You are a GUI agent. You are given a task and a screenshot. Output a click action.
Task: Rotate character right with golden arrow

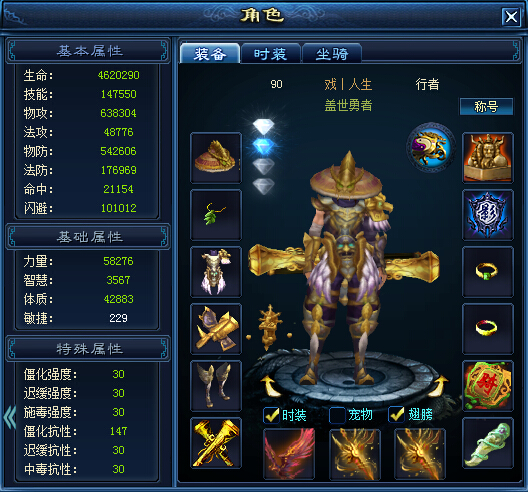pyautogui.click(x=439, y=386)
